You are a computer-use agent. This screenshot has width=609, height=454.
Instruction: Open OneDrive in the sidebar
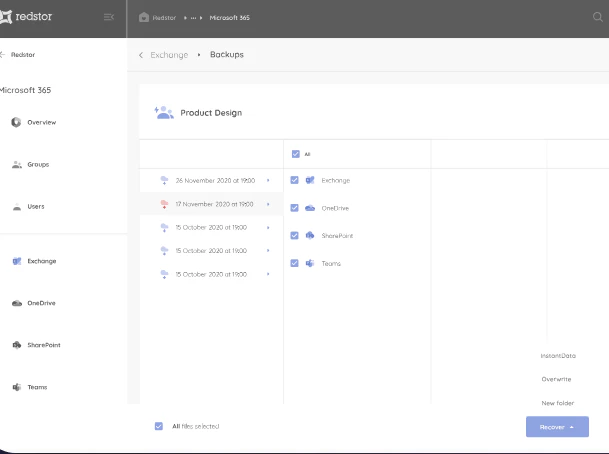(41, 303)
